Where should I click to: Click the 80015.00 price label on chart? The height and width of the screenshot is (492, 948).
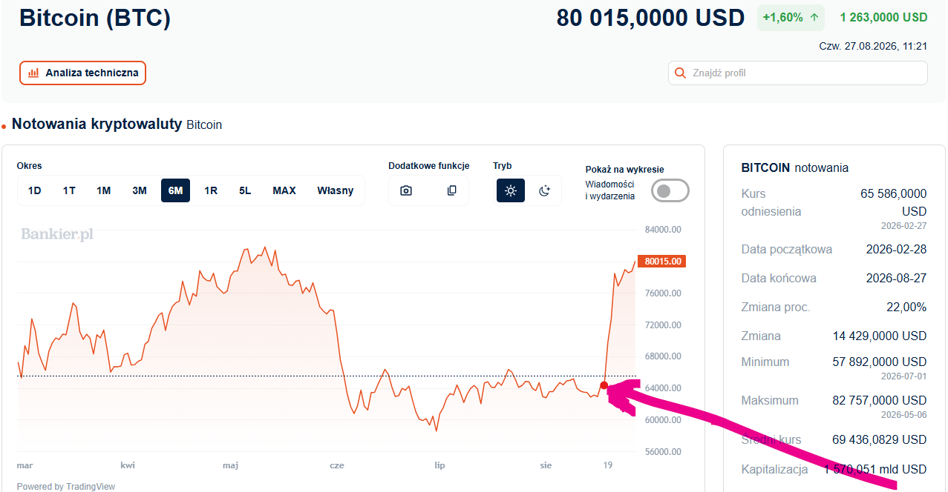tap(662, 262)
